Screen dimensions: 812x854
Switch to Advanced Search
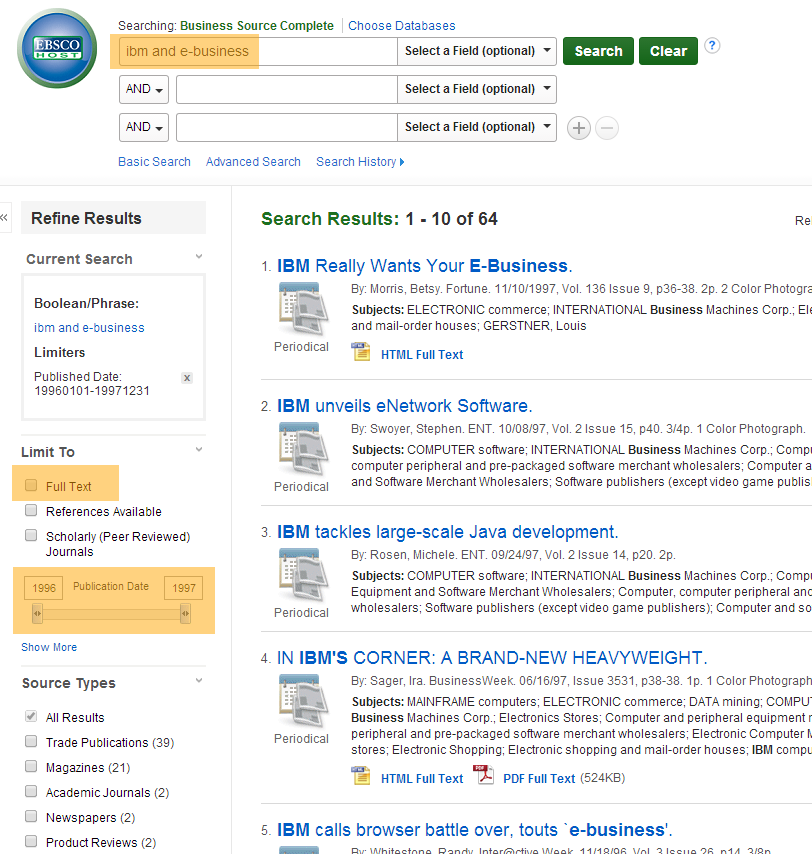click(x=253, y=162)
